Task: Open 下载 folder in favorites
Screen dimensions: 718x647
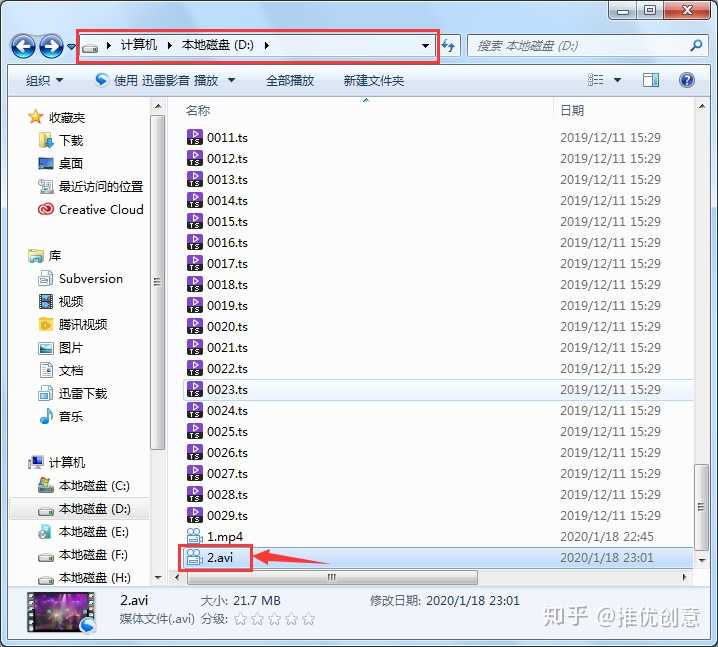Action: click(x=71, y=141)
